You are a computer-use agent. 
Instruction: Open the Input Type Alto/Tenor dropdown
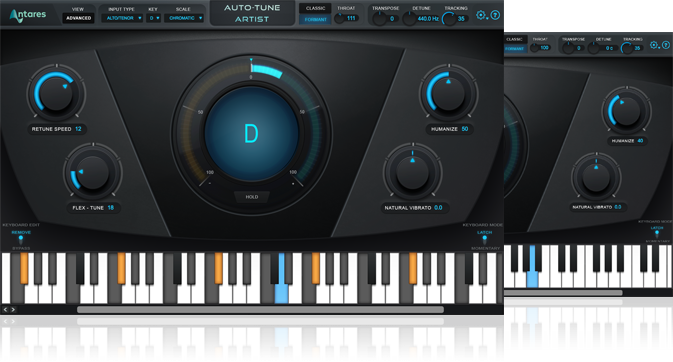tap(122, 18)
